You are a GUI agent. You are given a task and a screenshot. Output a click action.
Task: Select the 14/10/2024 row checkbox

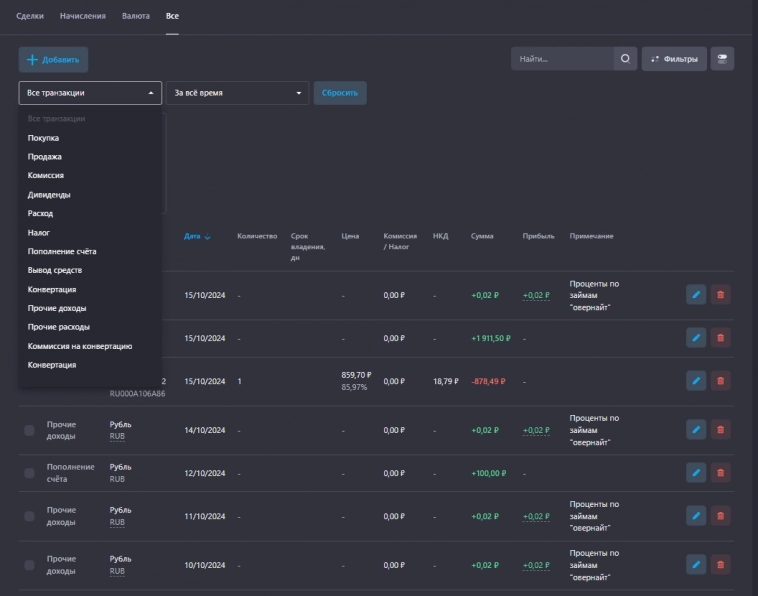[29, 430]
